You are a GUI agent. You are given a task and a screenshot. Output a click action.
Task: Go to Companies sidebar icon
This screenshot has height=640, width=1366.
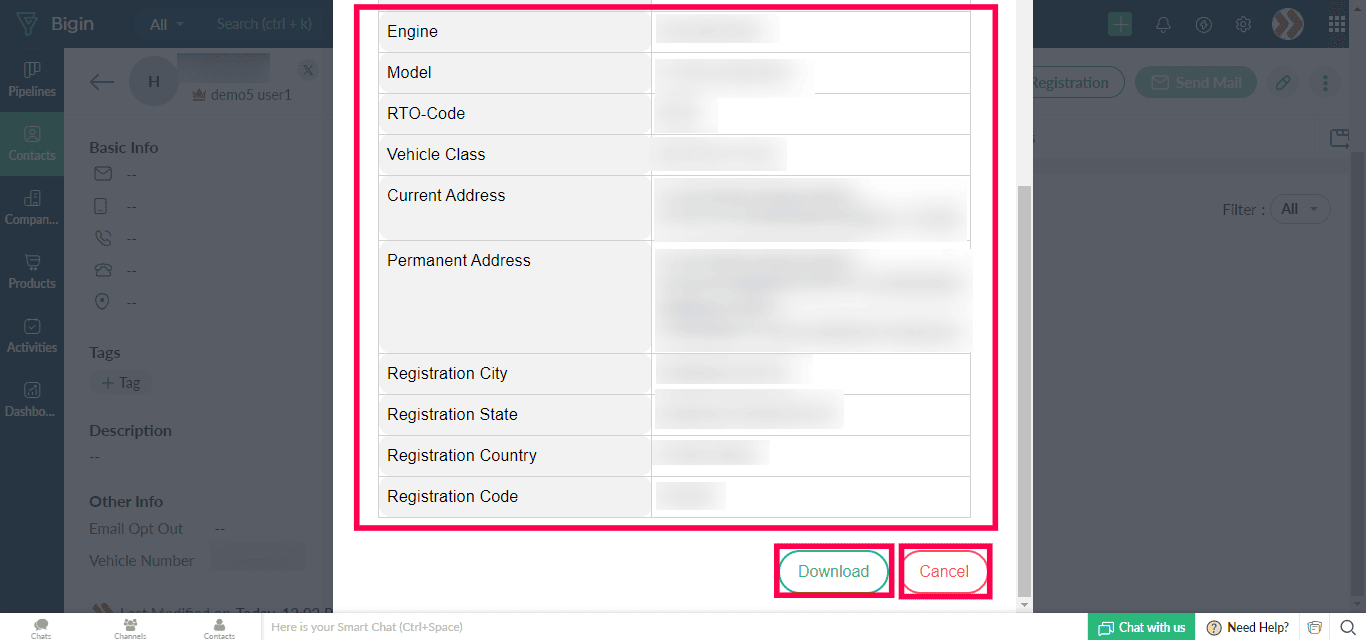pos(32,208)
